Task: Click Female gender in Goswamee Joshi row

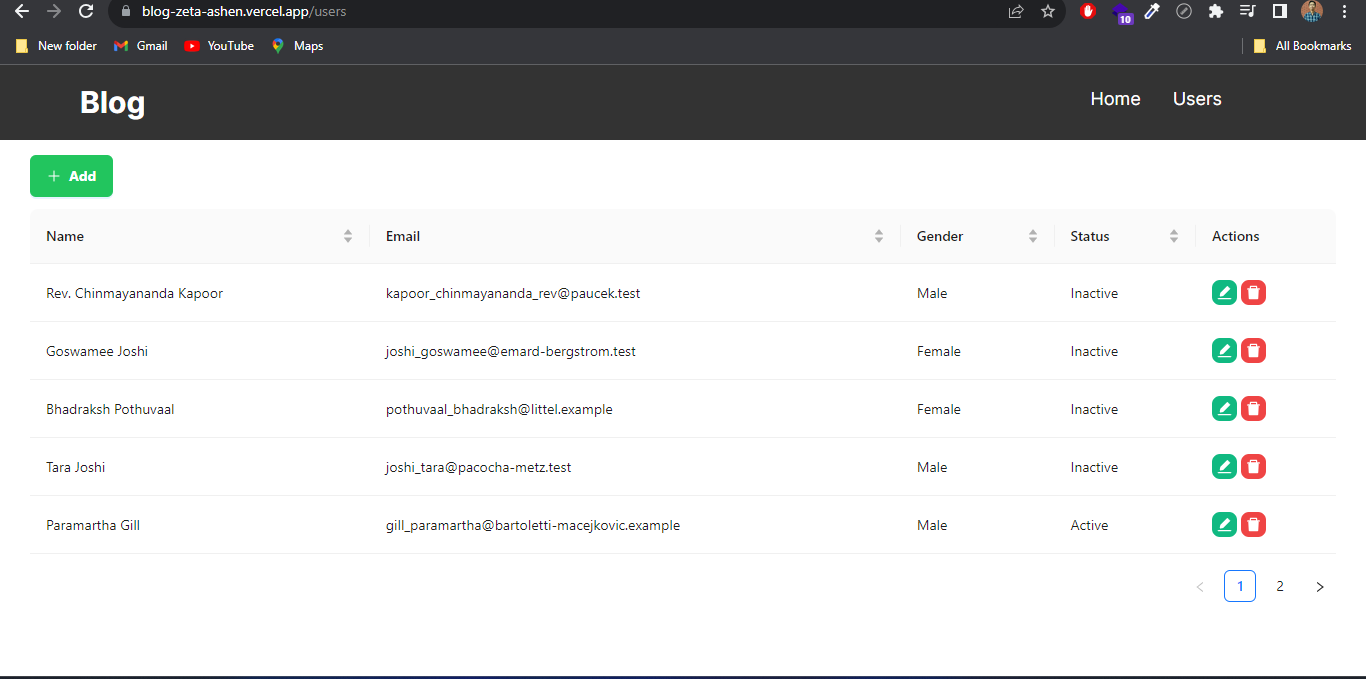Action: coord(939,351)
